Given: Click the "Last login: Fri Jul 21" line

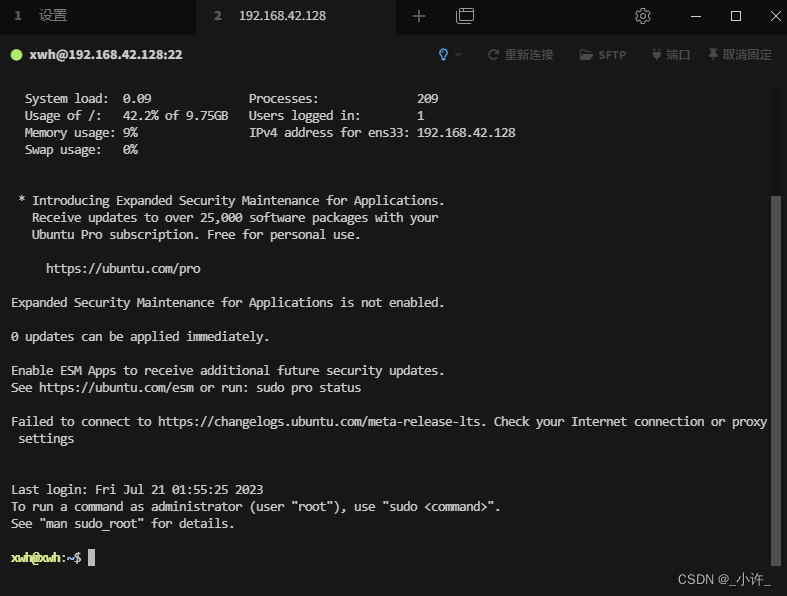Looking at the screenshot, I should pyautogui.click(x=137, y=490).
